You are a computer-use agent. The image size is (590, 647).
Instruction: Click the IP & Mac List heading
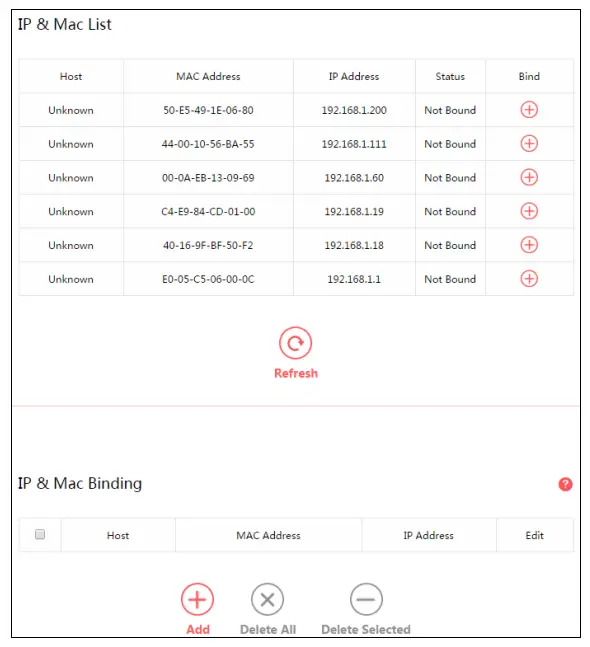[x=65, y=24]
